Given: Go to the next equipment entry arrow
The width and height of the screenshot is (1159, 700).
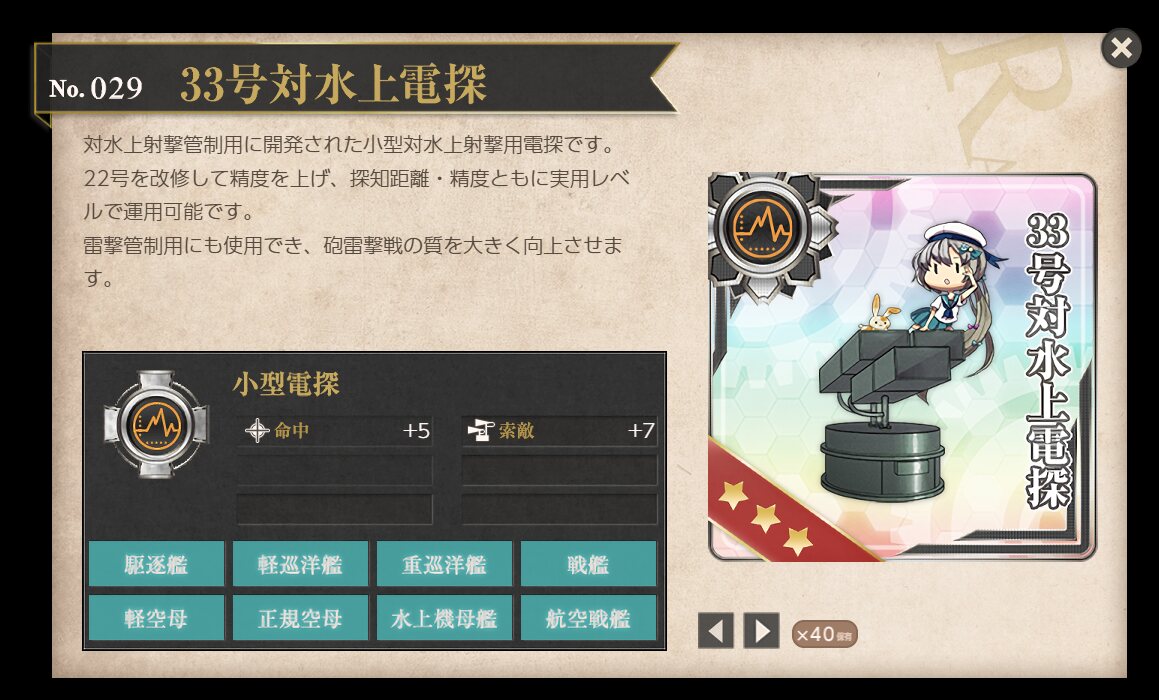Looking at the screenshot, I should pyautogui.click(x=761, y=631).
